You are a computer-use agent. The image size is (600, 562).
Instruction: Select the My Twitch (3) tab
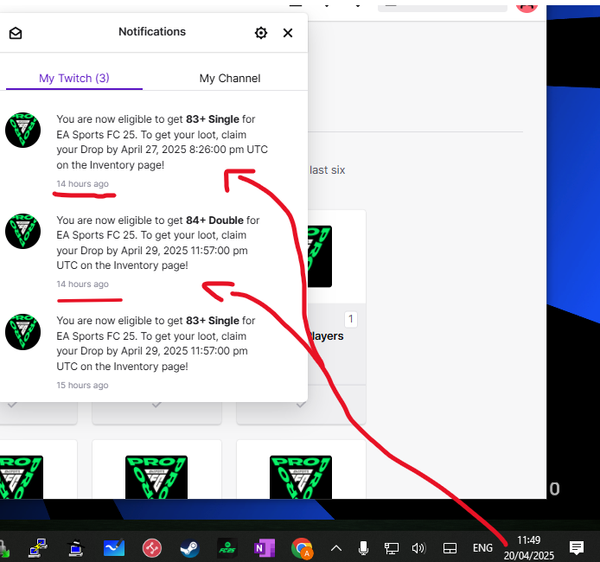pyautogui.click(x=74, y=78)
